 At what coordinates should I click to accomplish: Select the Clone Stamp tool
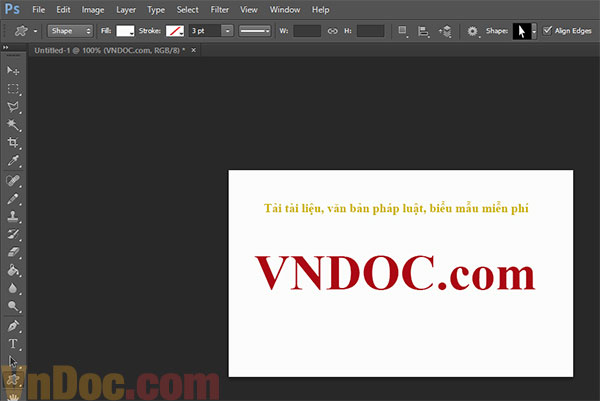[13, 216]
